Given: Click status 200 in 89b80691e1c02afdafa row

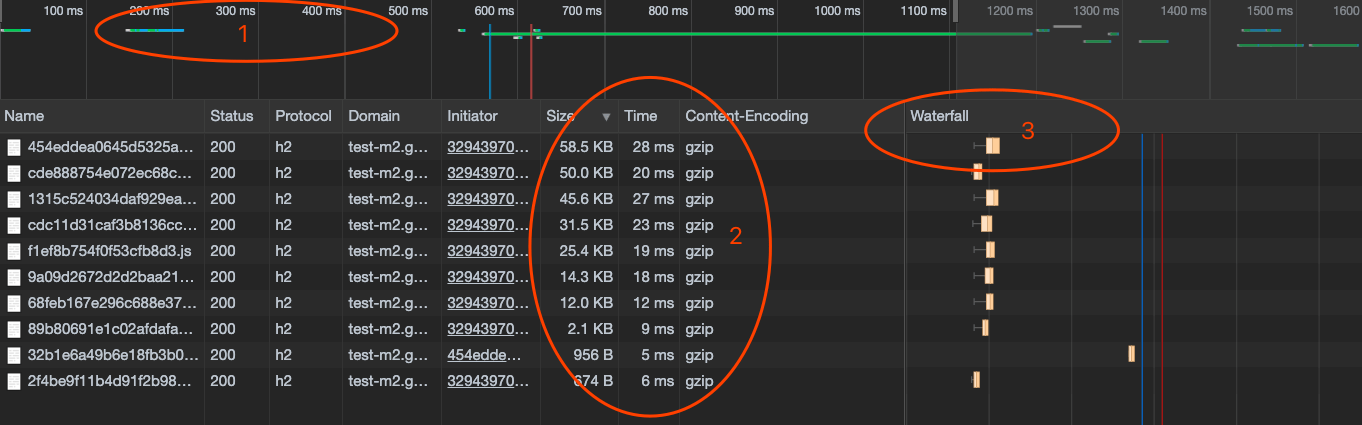Looking at the screenshot, I should click(222, 329).
